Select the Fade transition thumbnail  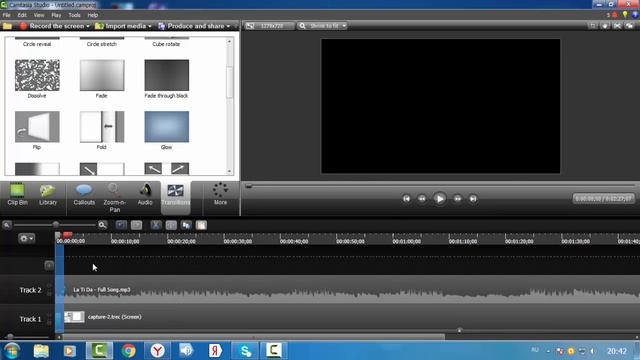(x=102, y=75)
